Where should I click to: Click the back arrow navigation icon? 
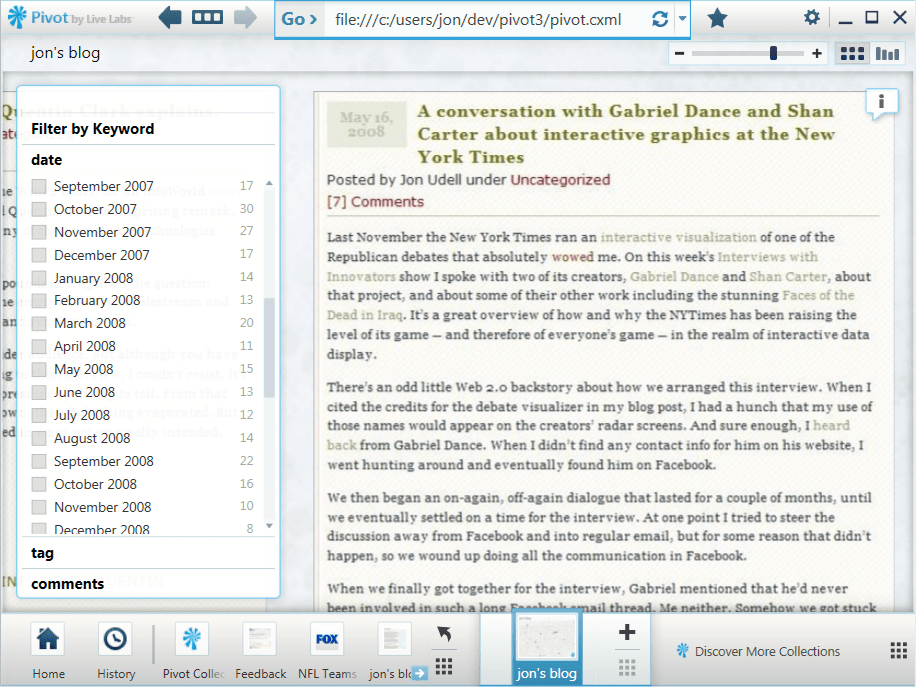[170, 18]
